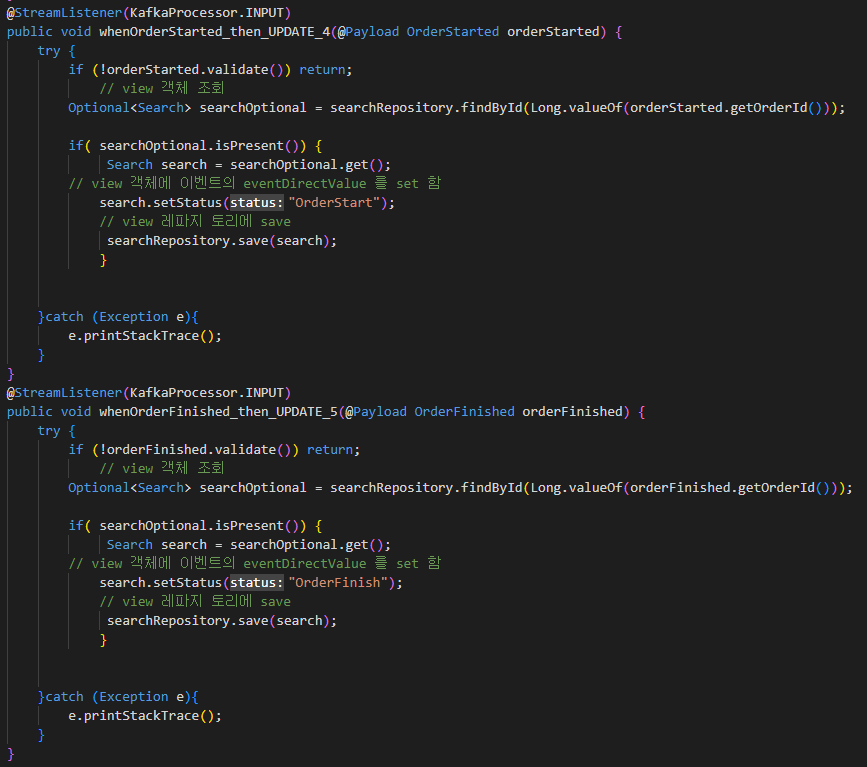Click the orderFinished.validate() condition
Image resolution: width=867 pixels, height=767 pixels.
[x=195, y=450]
